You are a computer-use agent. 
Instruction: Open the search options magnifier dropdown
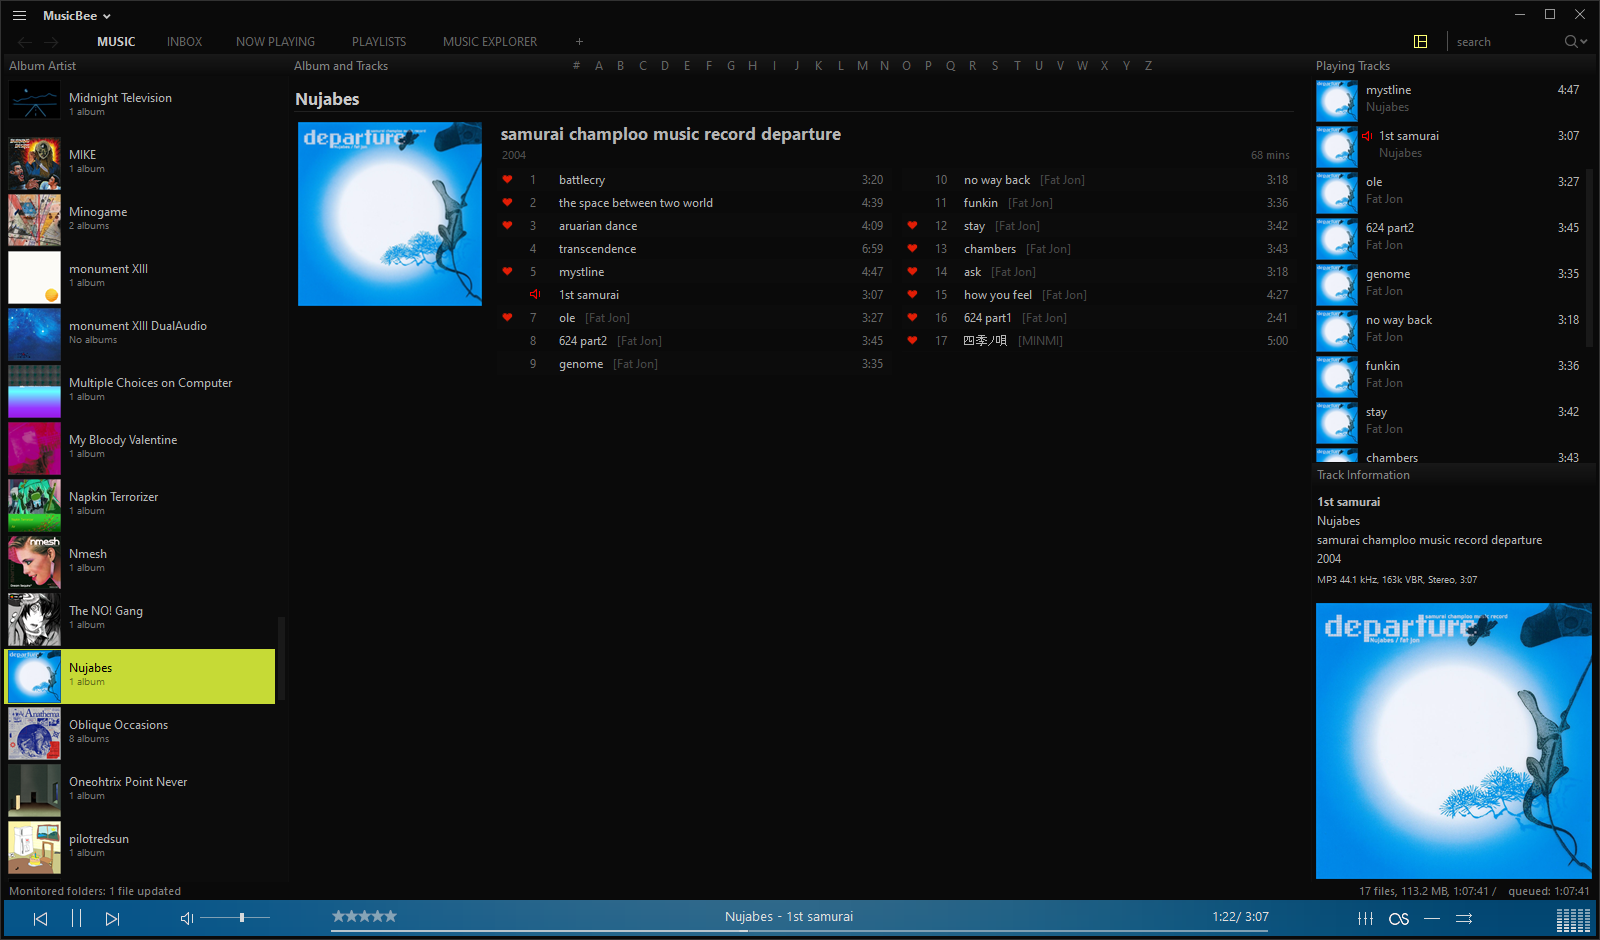1576,41
